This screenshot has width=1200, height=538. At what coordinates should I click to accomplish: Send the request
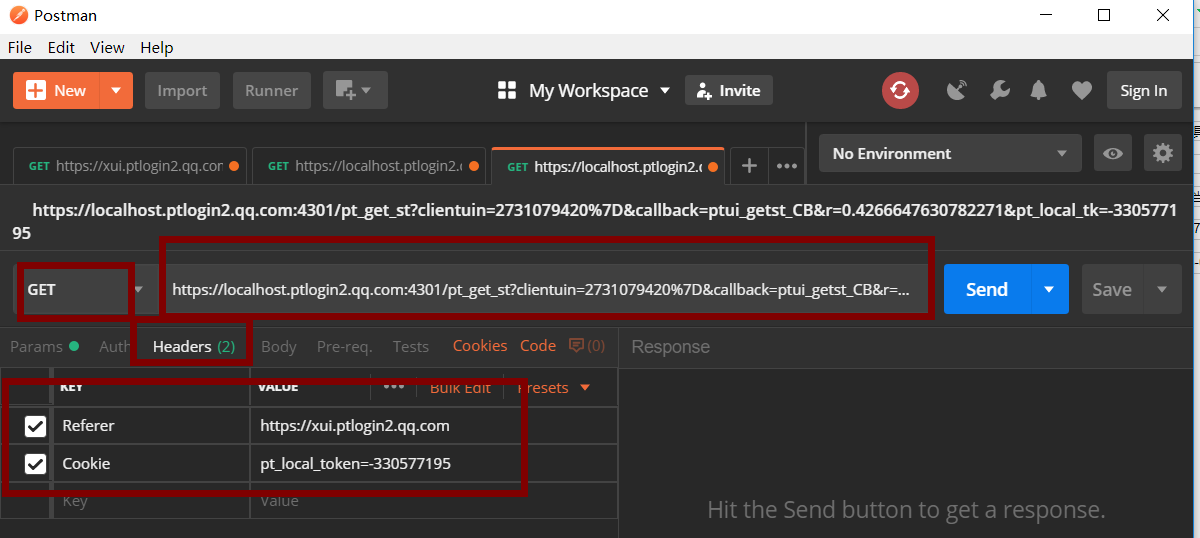pos(987,289)
